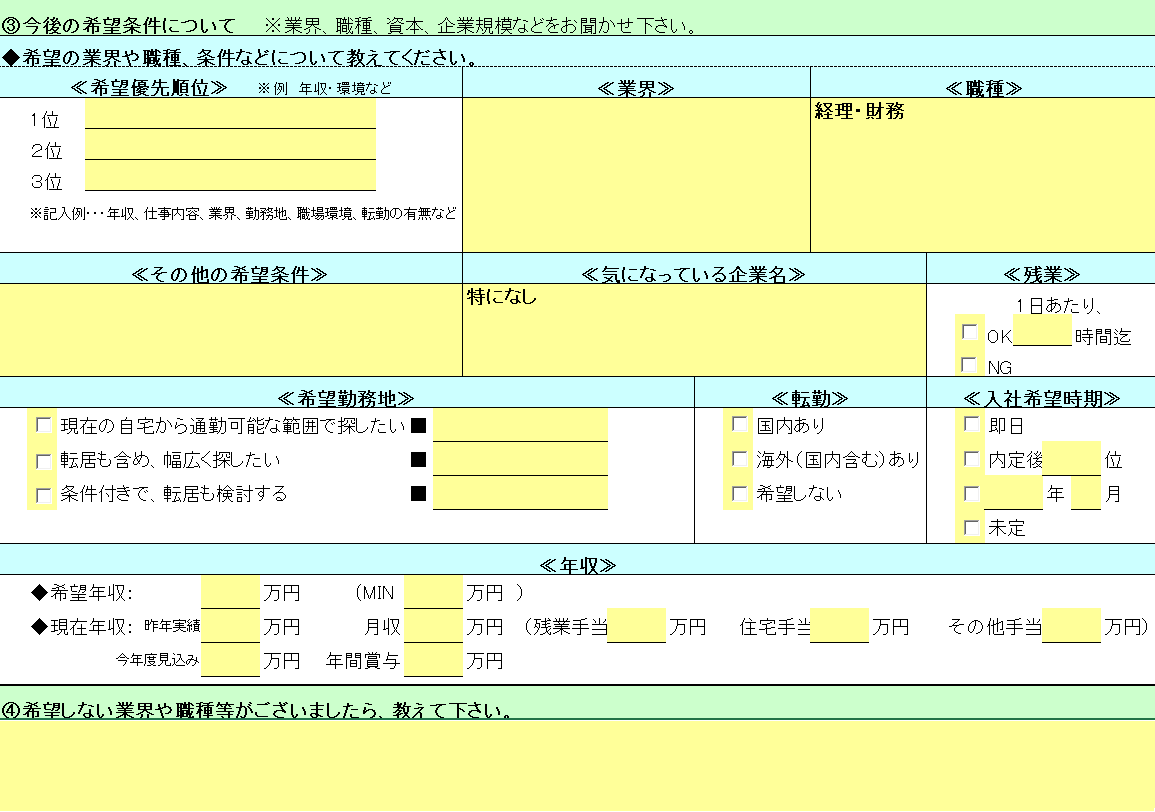The image size is (1155, 812).
Task: Click the 2位 priority input field
Action: click(231, 144)
